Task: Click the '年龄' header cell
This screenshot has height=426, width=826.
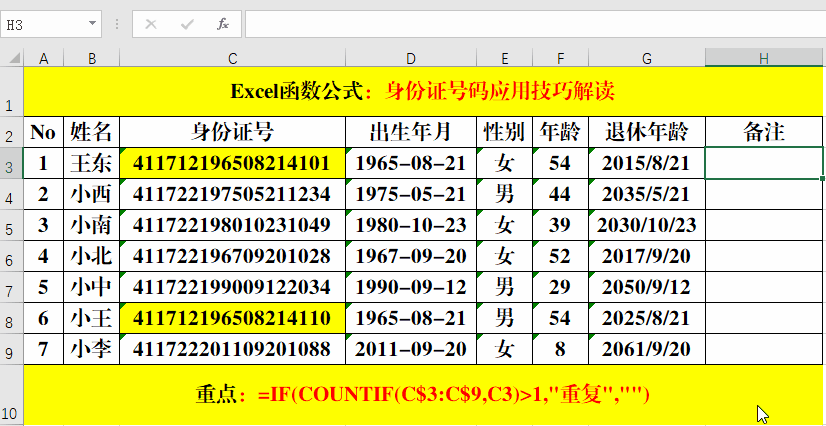Action: pyautogui.click(x=560, y=132)
